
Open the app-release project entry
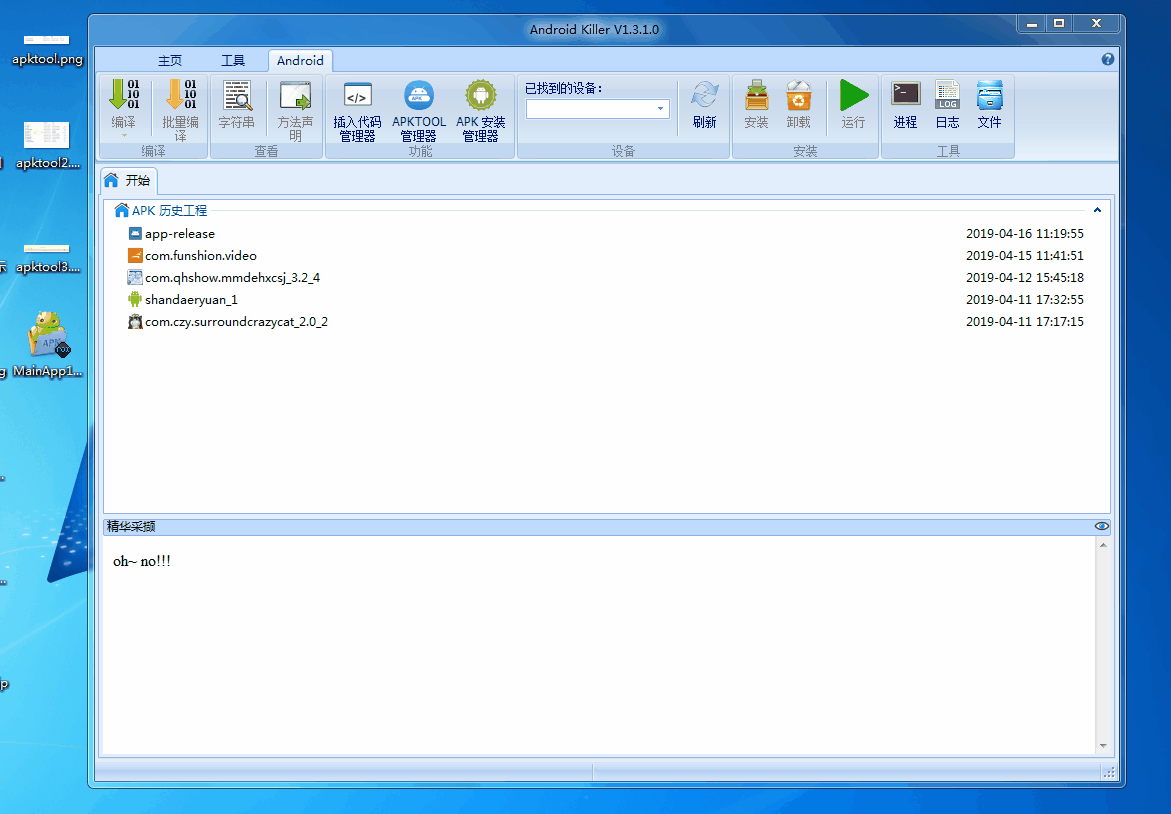180,234
